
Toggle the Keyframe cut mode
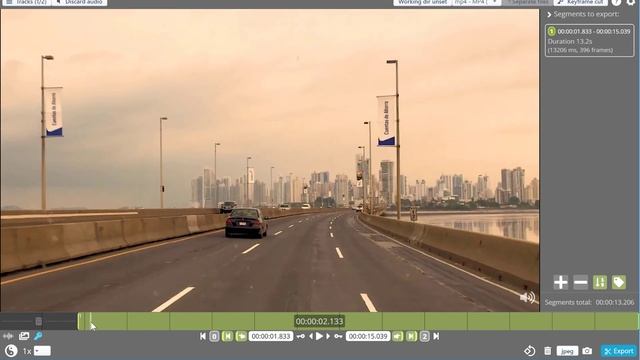[580, 2]
